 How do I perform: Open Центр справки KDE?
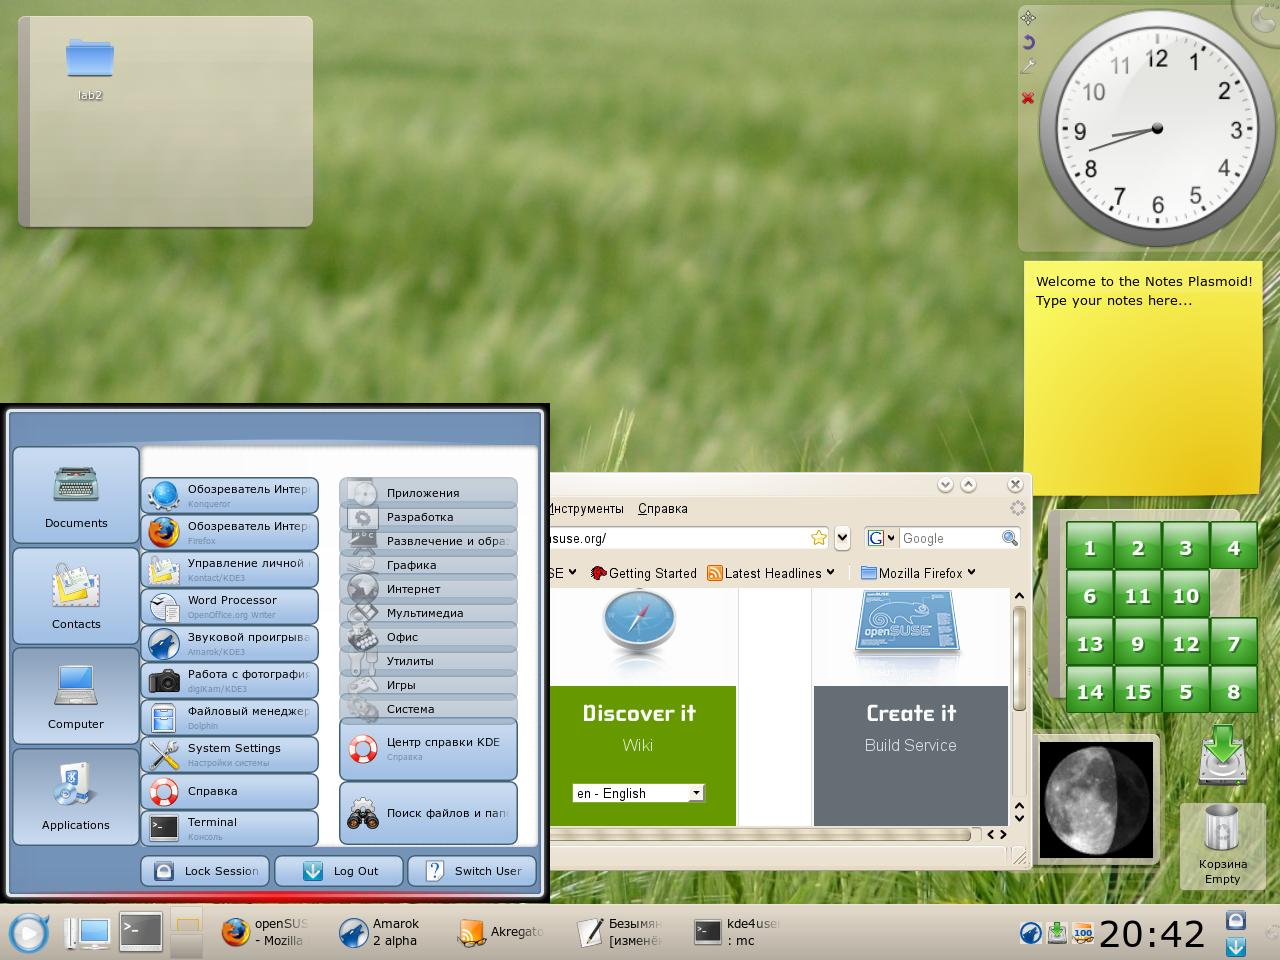coord(428,749)
